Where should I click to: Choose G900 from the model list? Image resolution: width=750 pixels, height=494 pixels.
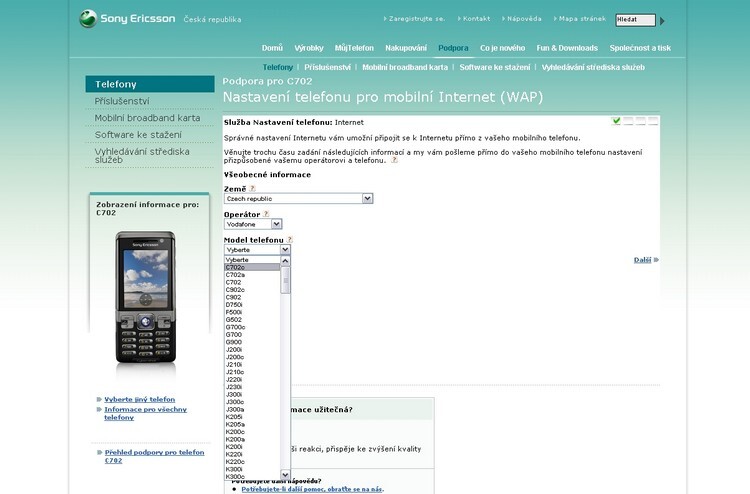coord(252,342)
